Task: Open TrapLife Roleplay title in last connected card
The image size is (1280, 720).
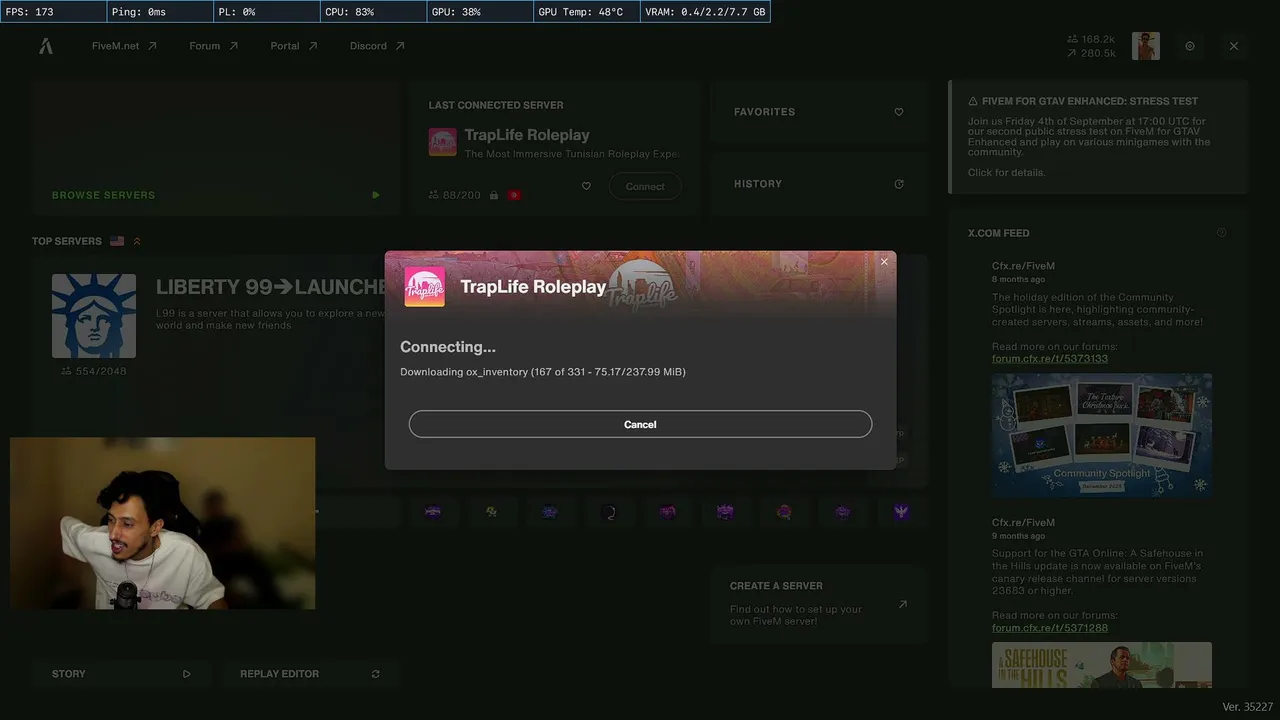Action: [527, 135]
